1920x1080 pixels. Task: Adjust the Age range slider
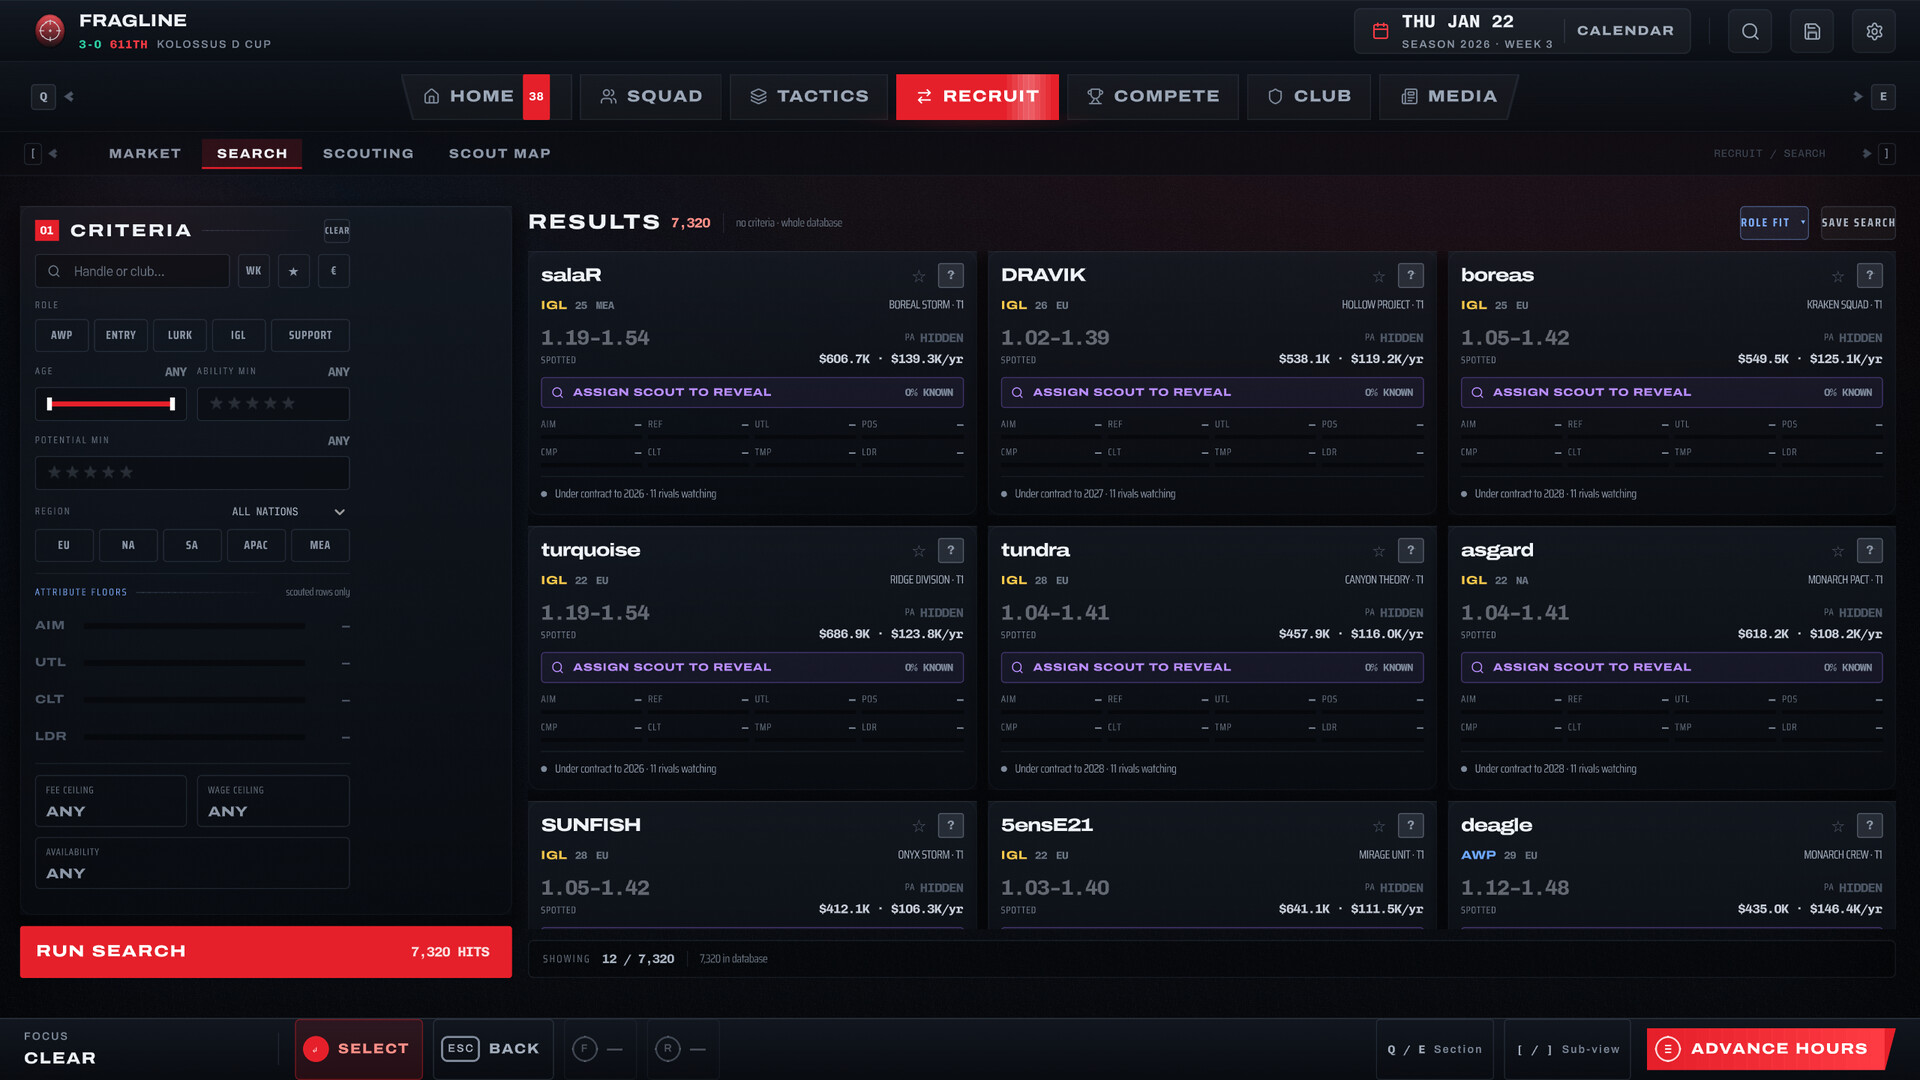tap(111, 404)
